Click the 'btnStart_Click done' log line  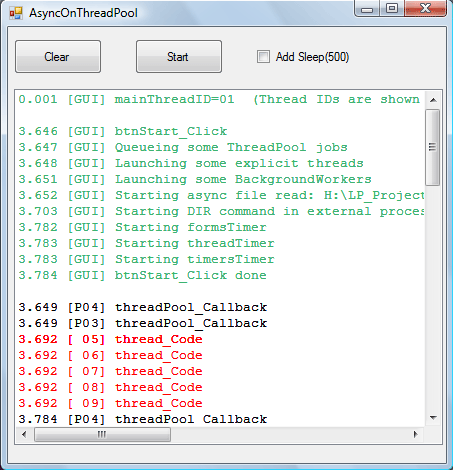(x=142, y=275)
